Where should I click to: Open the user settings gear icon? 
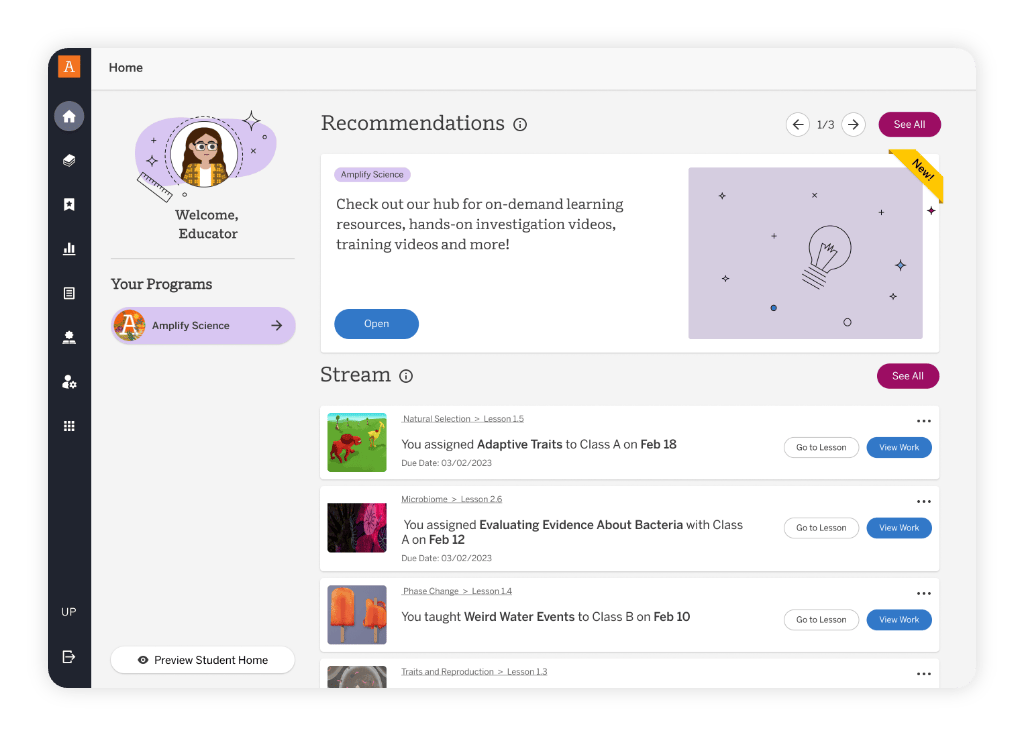tap(69, 382)
